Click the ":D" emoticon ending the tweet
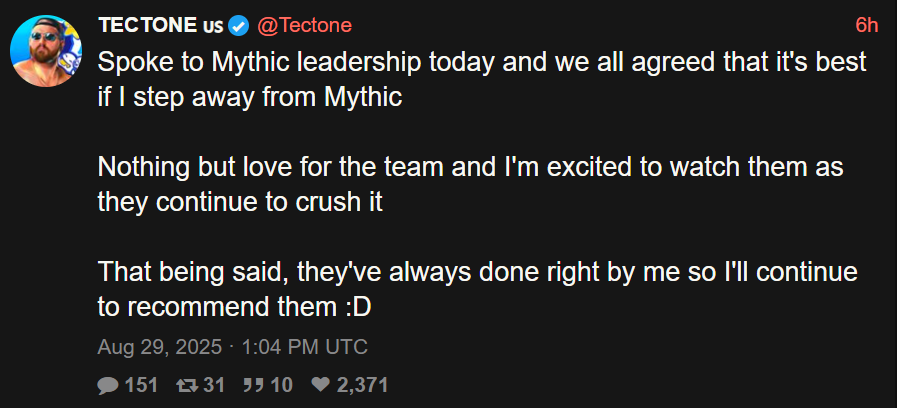This screenshot has width=897, height=408. [x=359, y=308]
